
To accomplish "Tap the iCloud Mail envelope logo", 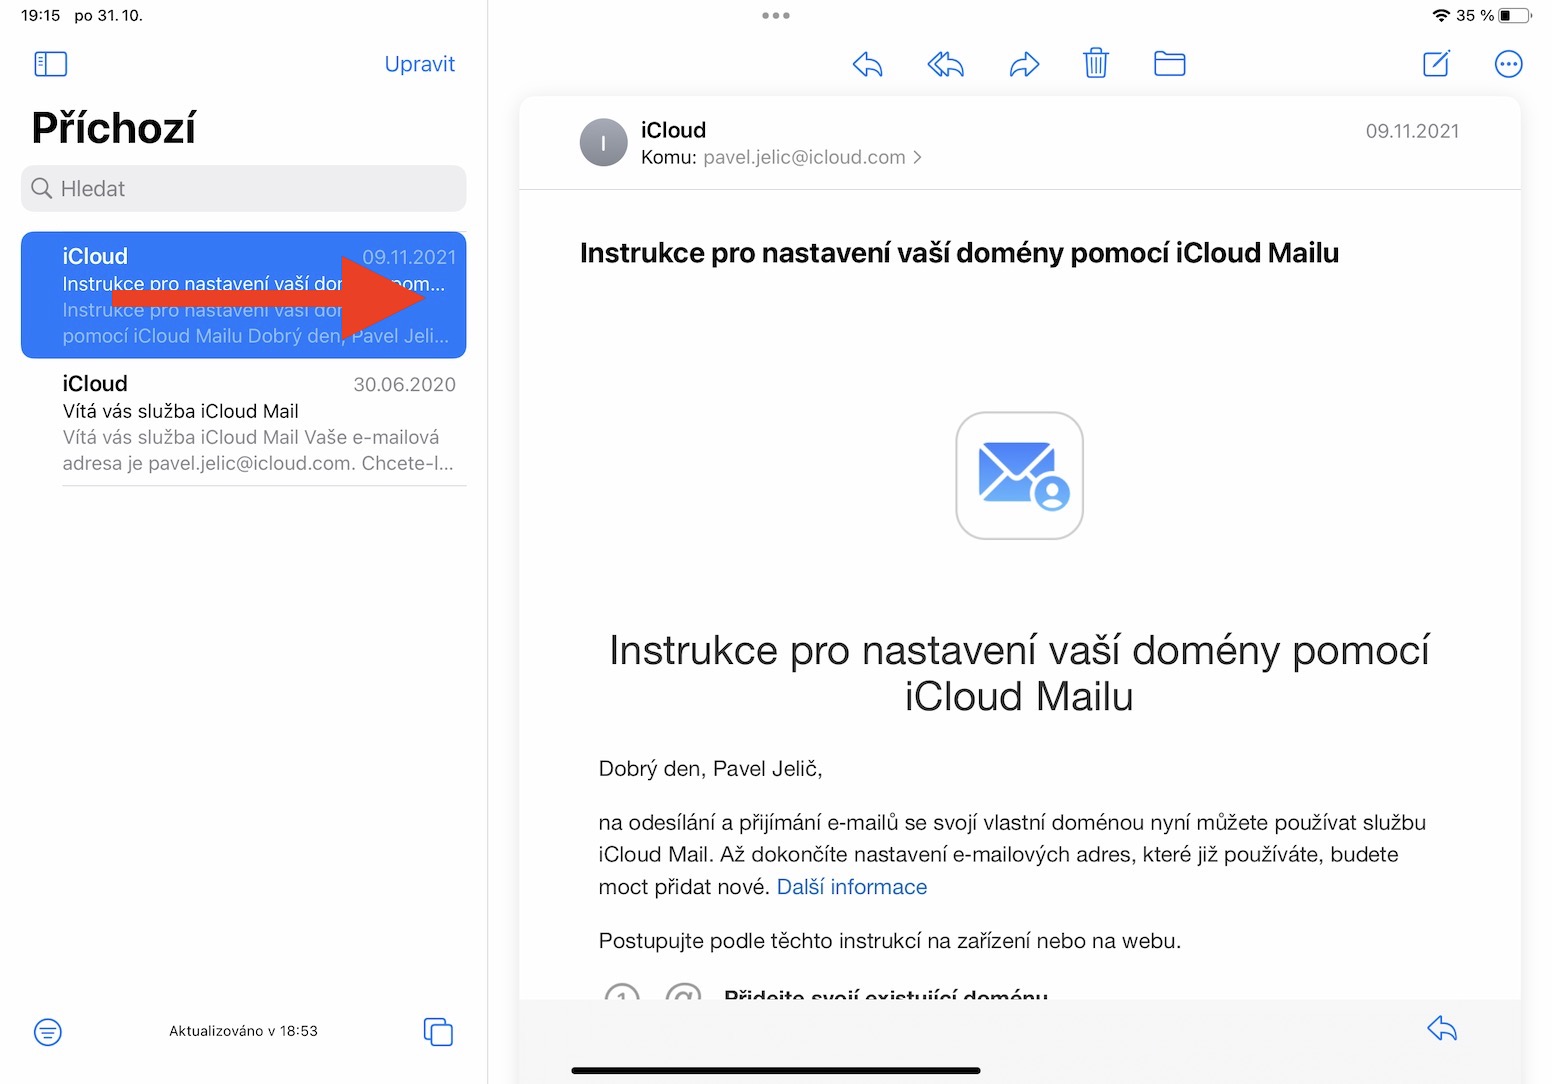I will 1019,476.
